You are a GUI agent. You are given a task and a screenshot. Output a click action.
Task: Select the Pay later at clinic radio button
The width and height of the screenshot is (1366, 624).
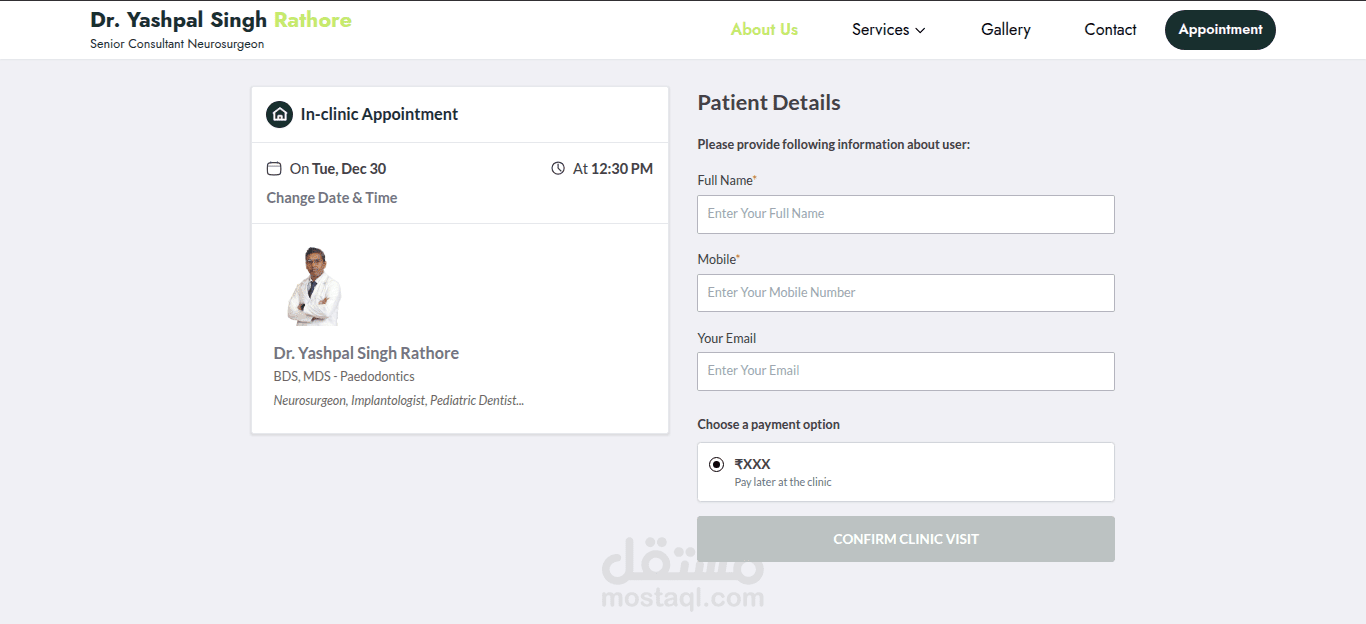716,465
